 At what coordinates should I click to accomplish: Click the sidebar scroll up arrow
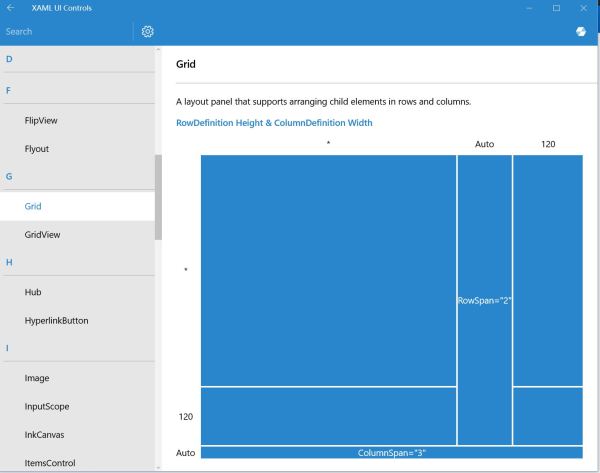[x=158, y=50]
